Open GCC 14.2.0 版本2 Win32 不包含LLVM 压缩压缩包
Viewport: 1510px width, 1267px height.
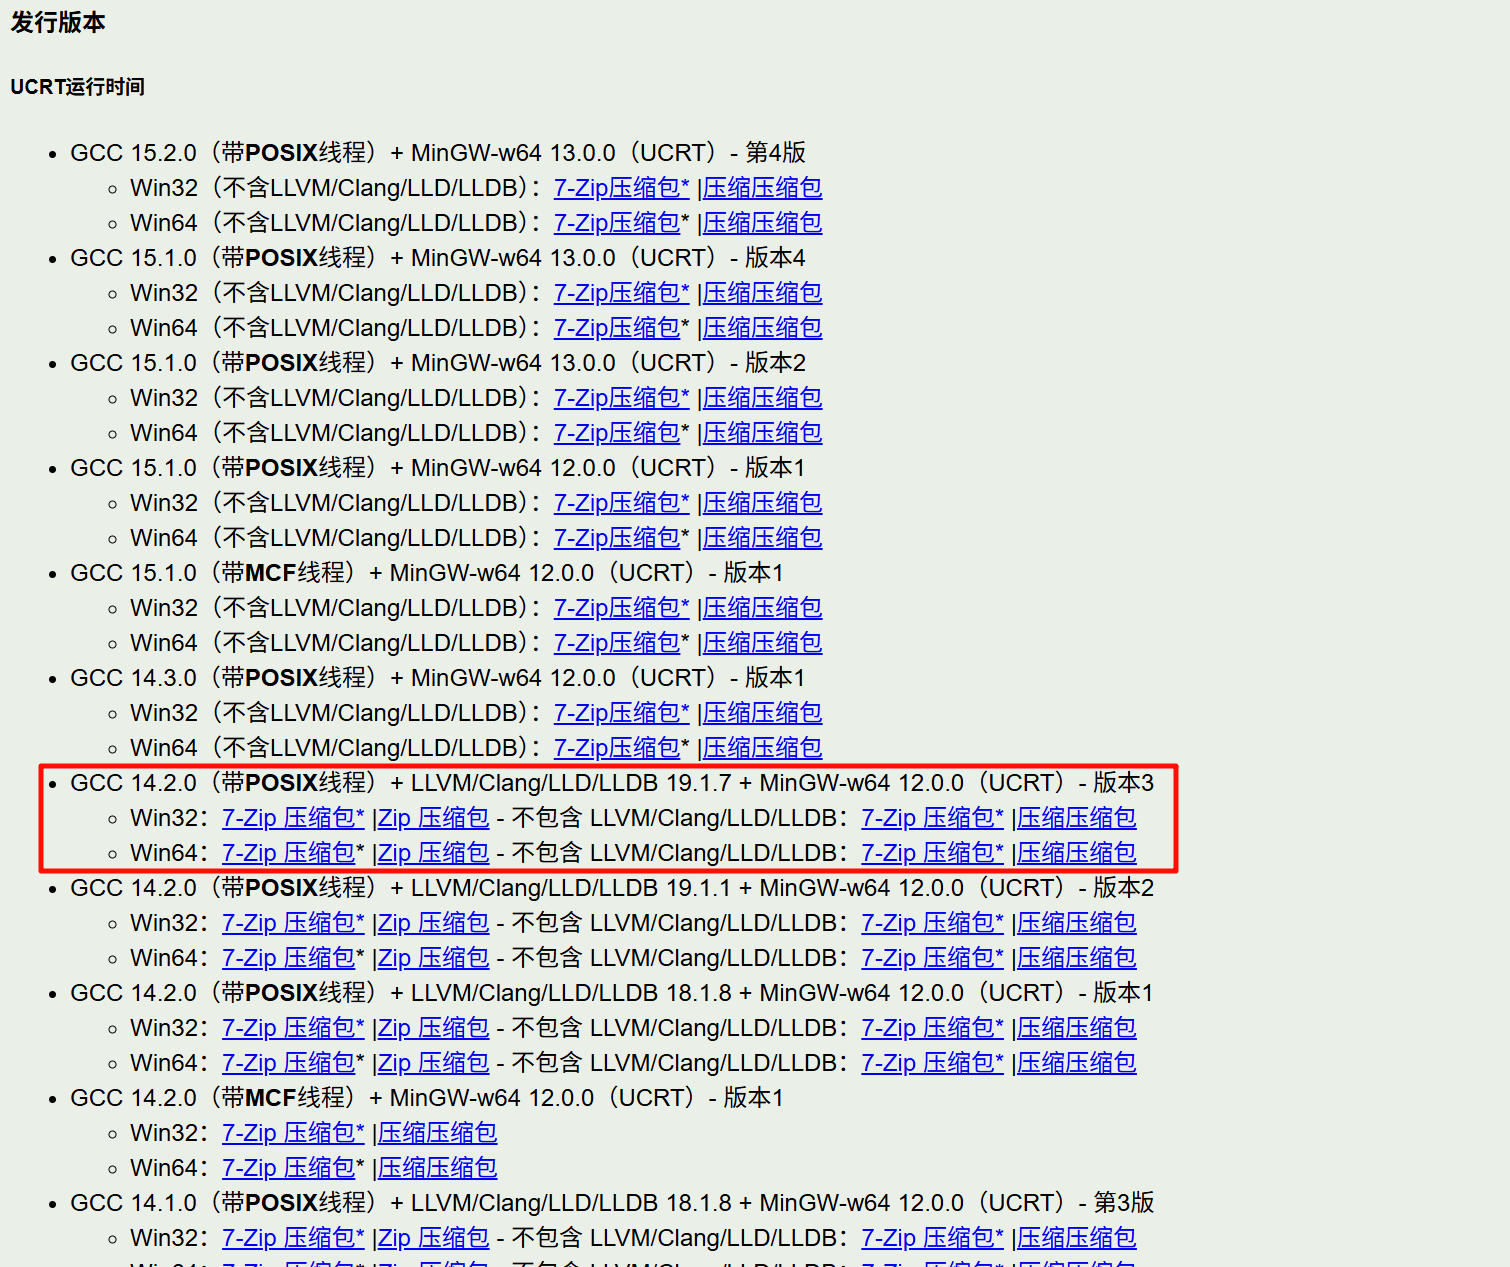[x=1077, y=923]
